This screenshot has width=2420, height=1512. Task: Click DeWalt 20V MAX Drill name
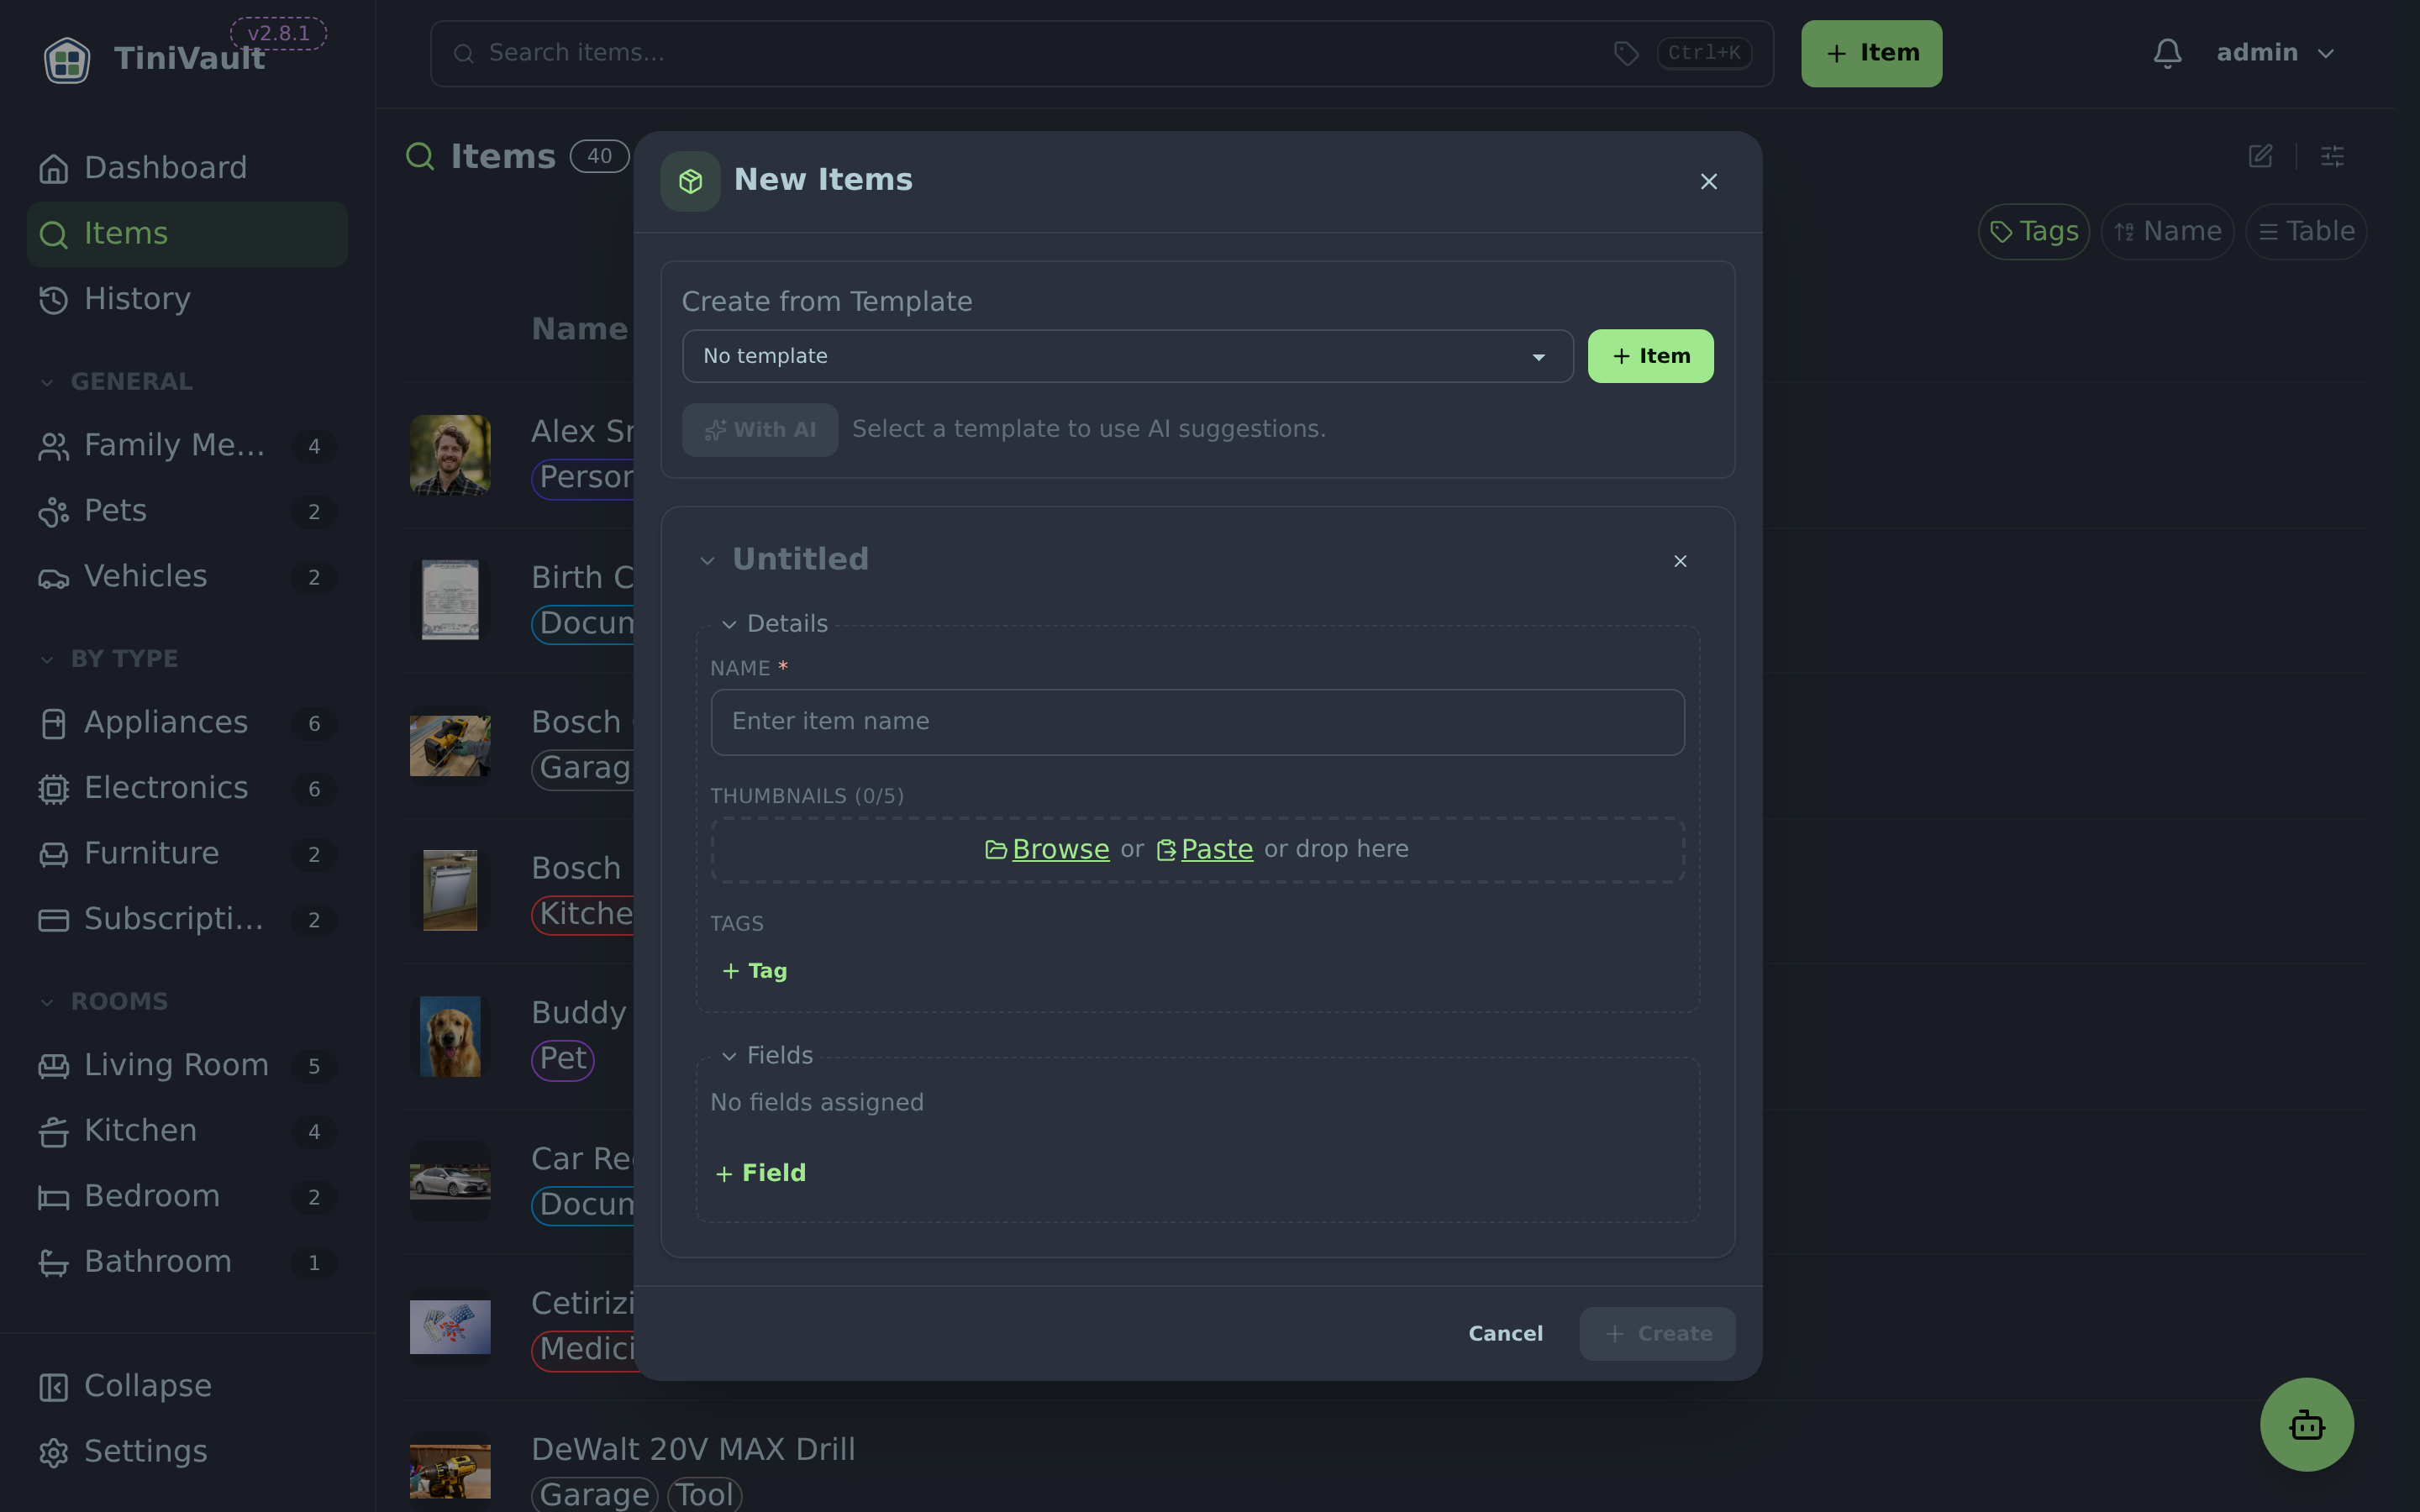(x=693, y=1450)
